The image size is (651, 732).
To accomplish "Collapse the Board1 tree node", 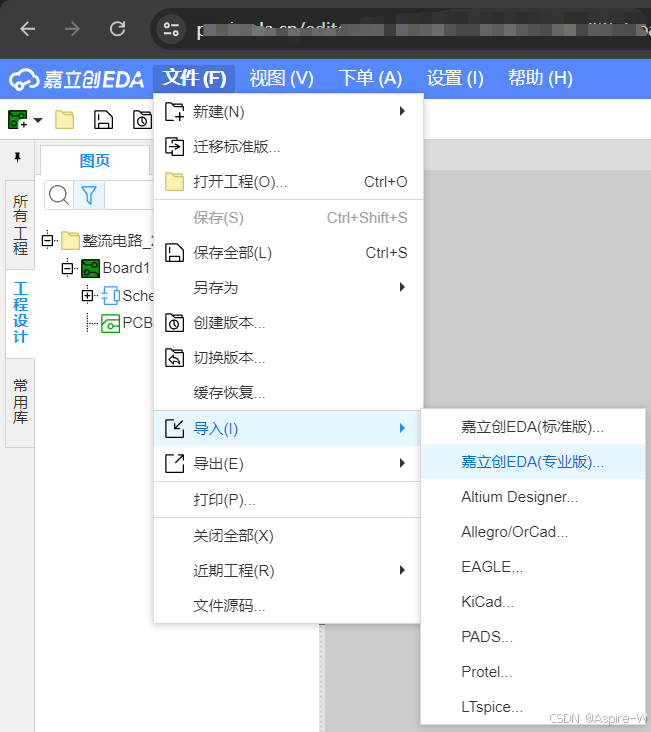I will pos(67,268).
